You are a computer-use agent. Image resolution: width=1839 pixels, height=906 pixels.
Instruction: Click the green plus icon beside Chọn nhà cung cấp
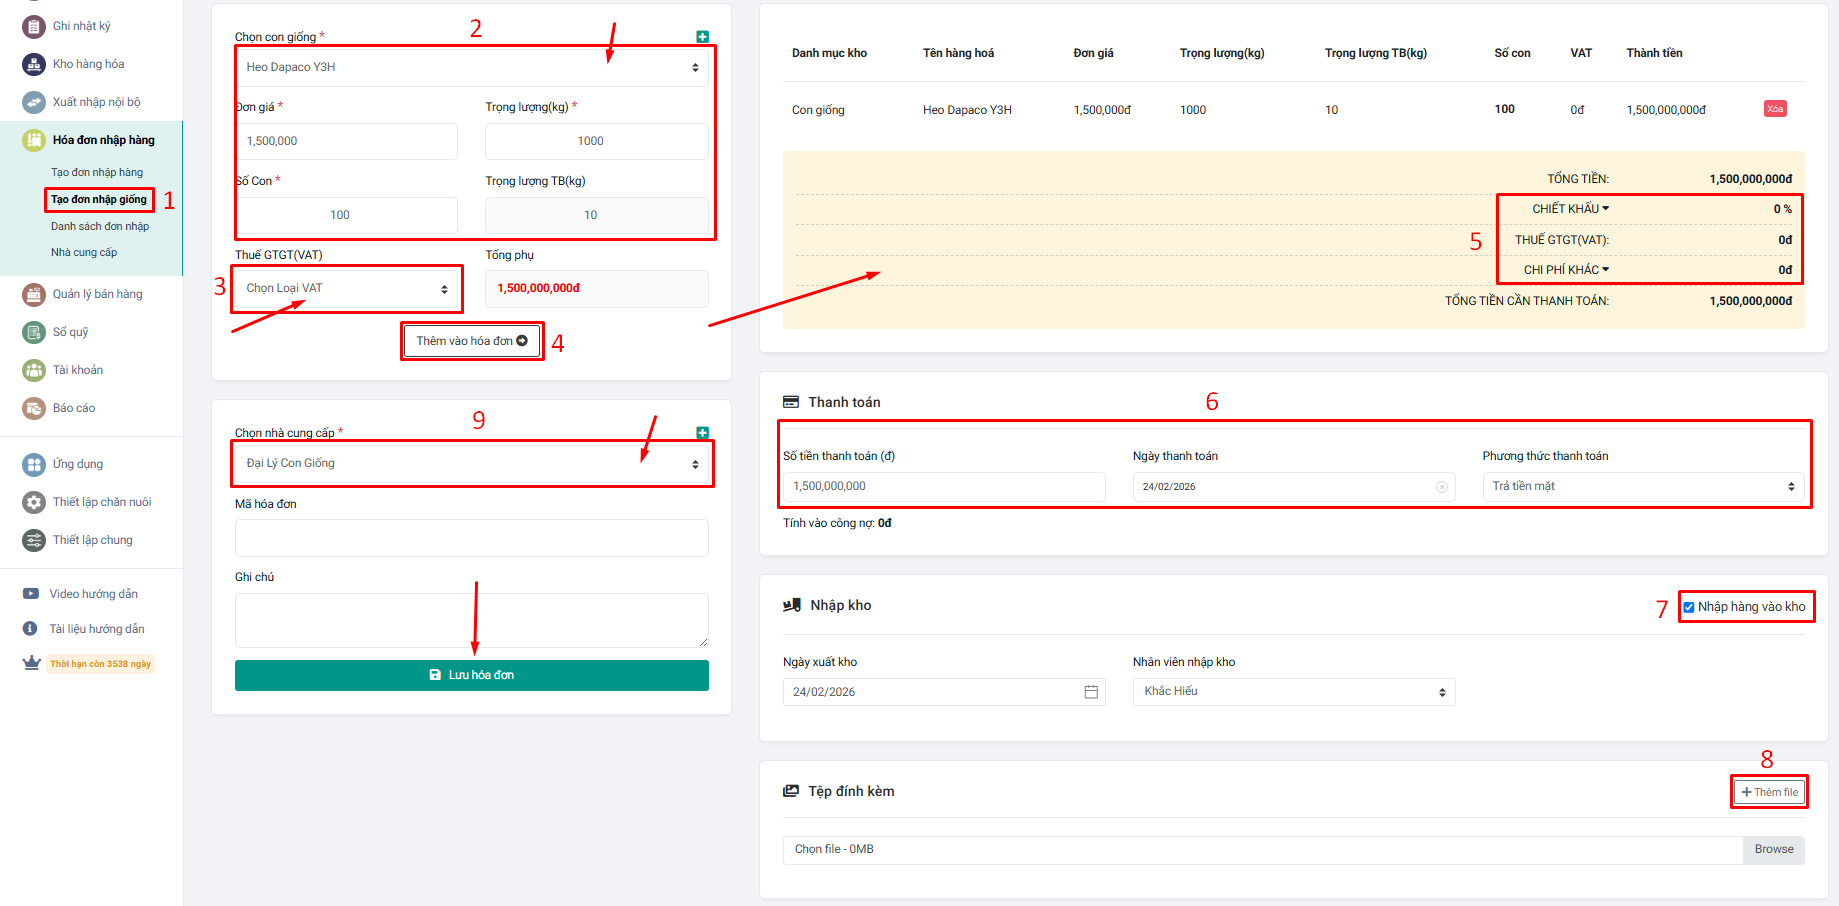point(702,433)
